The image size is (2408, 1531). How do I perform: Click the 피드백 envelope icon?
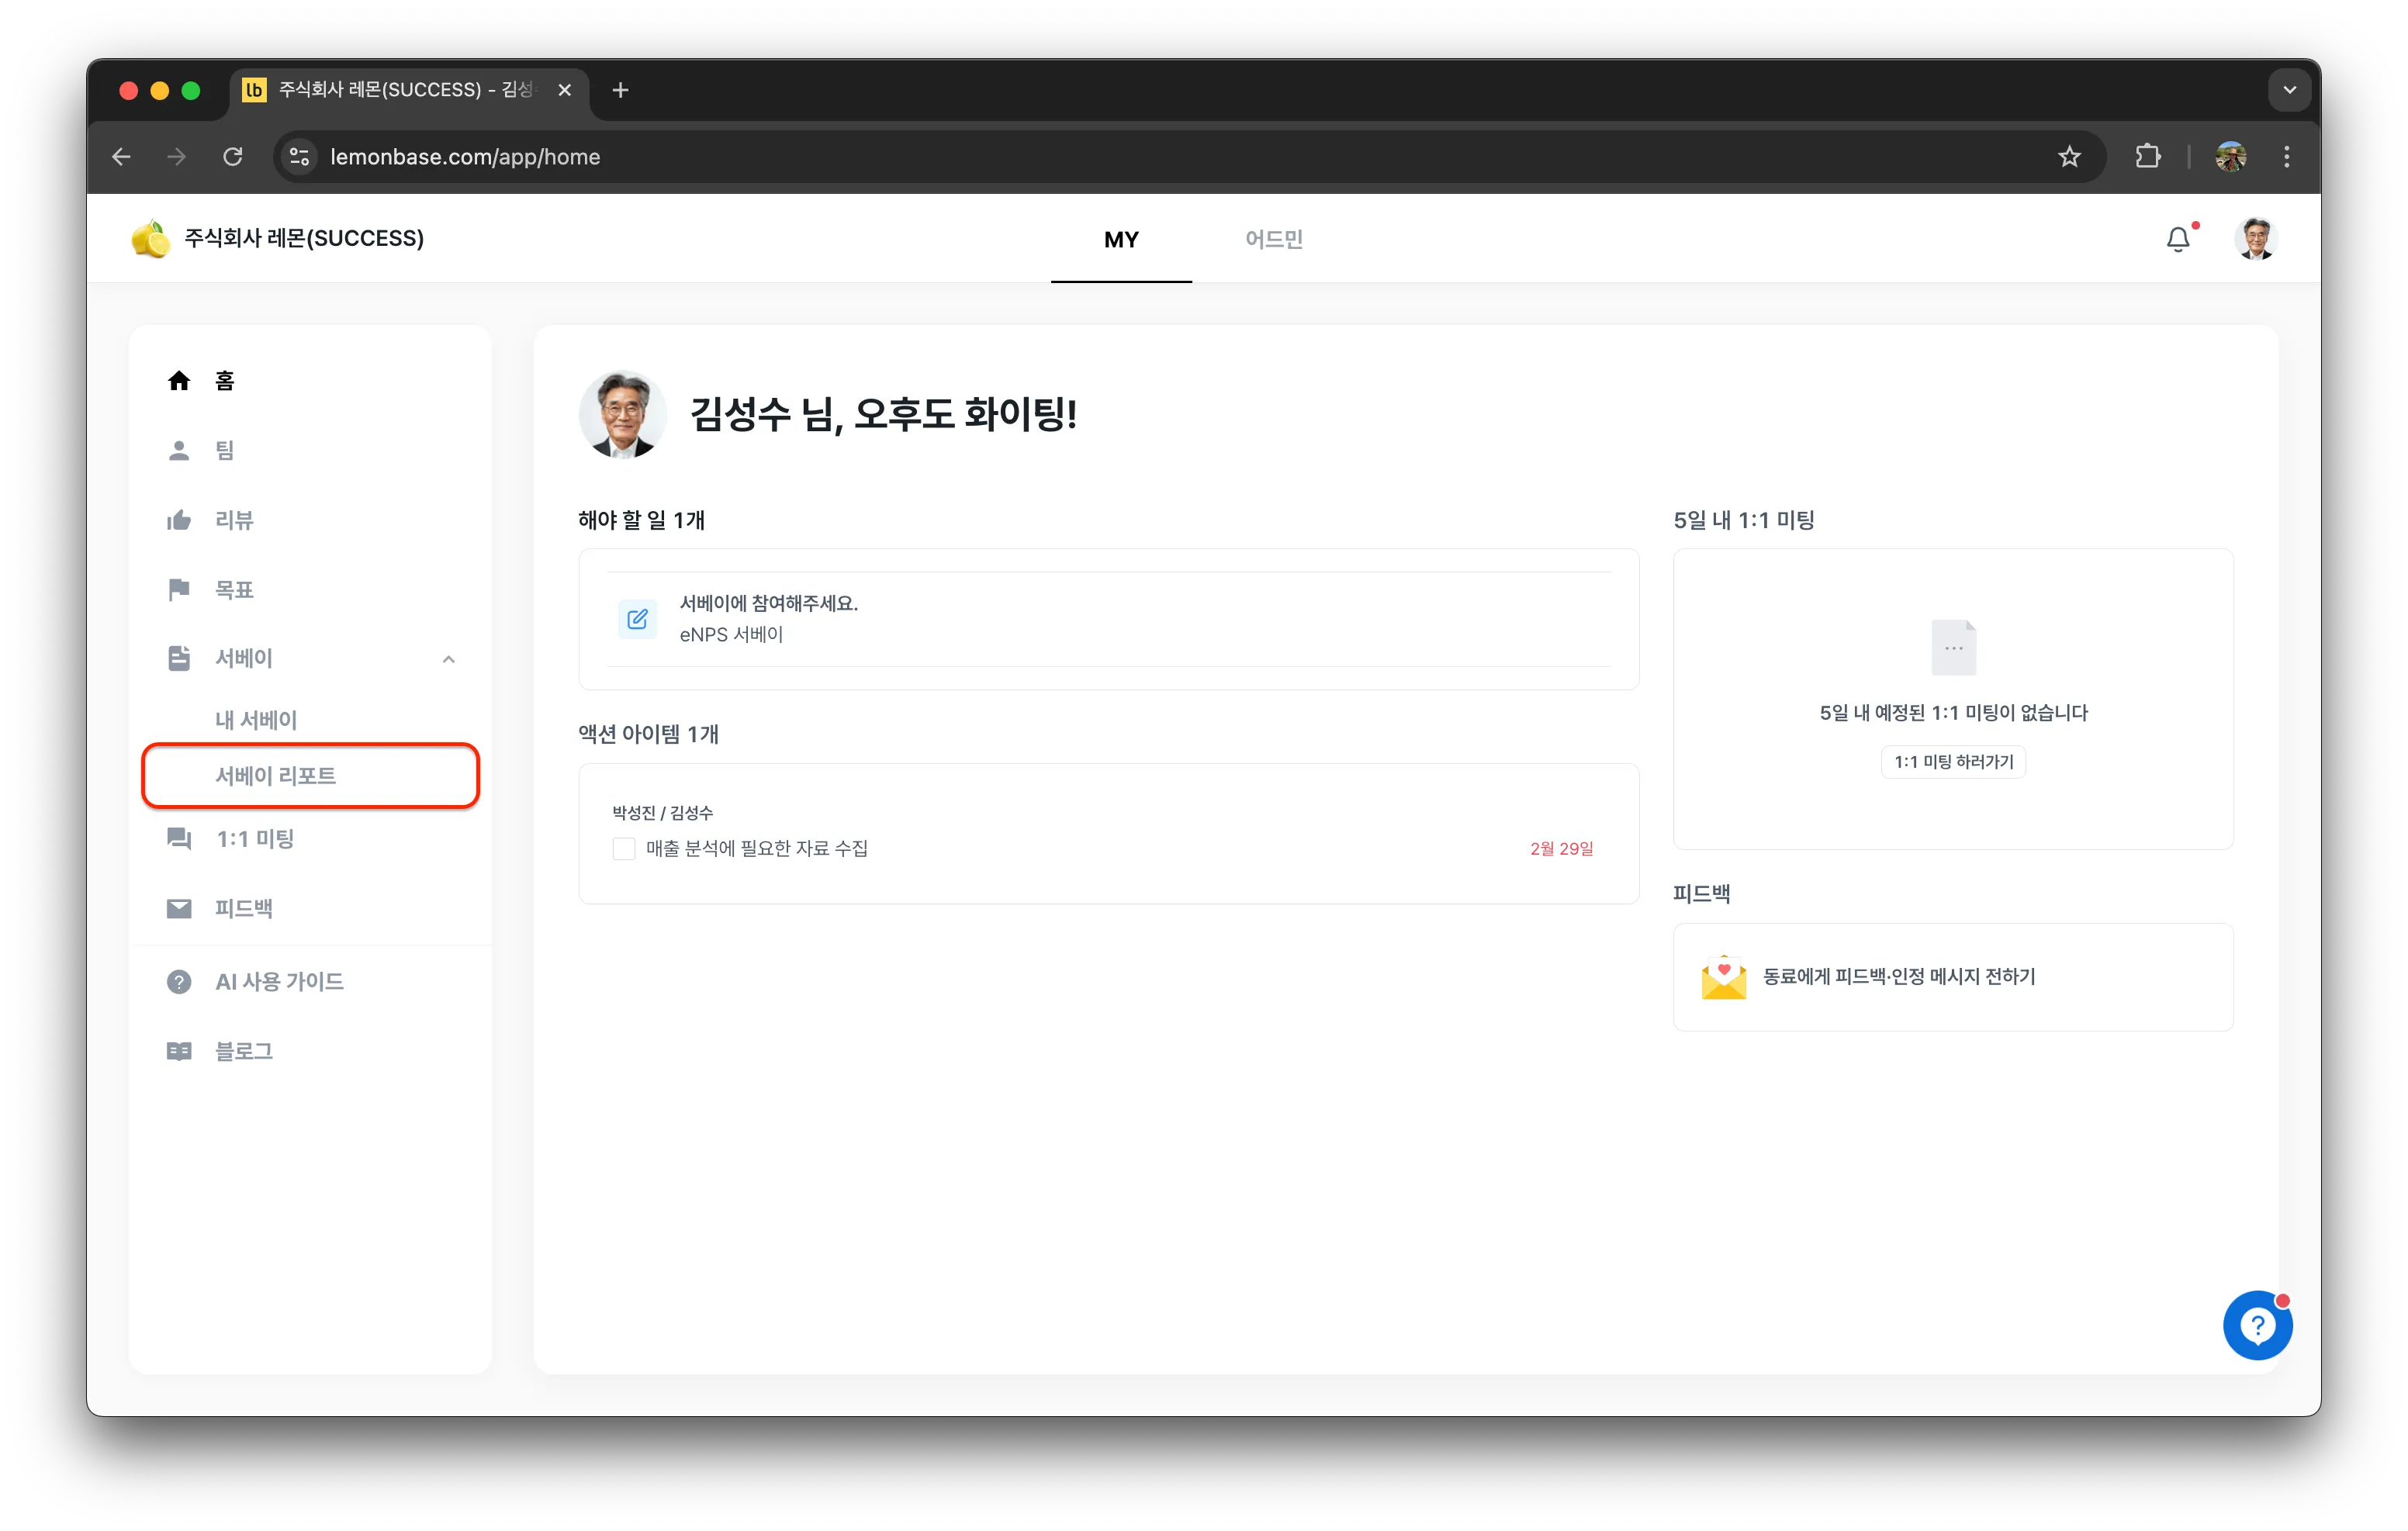[179, 908]
